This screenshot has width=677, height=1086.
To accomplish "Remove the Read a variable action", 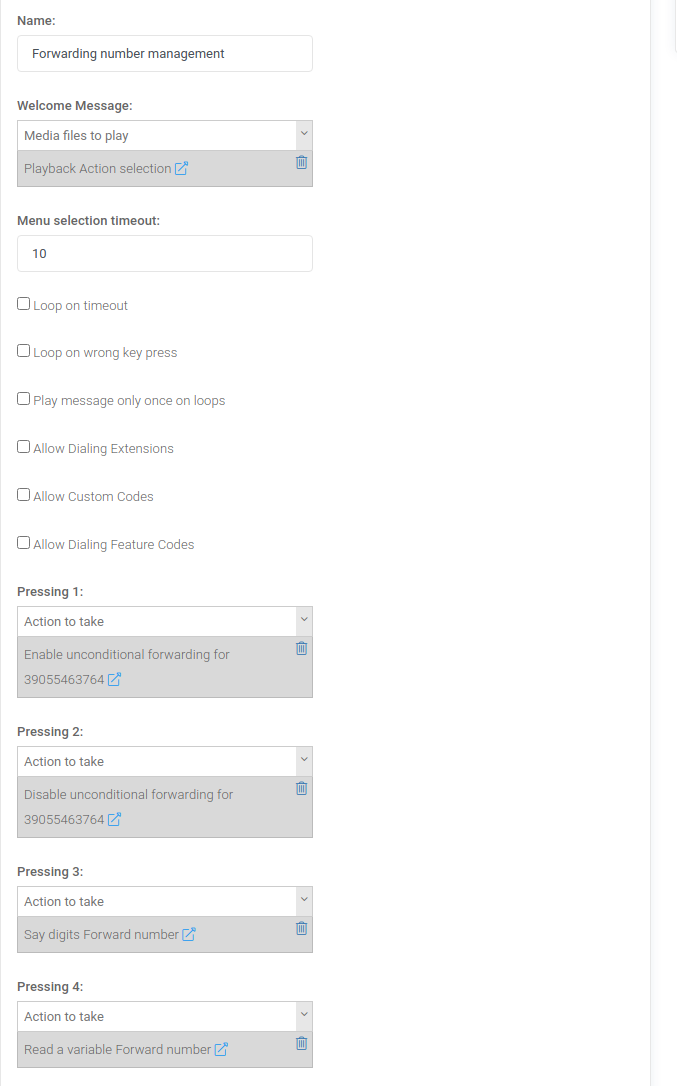I will pyautogui.click(x=301, y=1043).
